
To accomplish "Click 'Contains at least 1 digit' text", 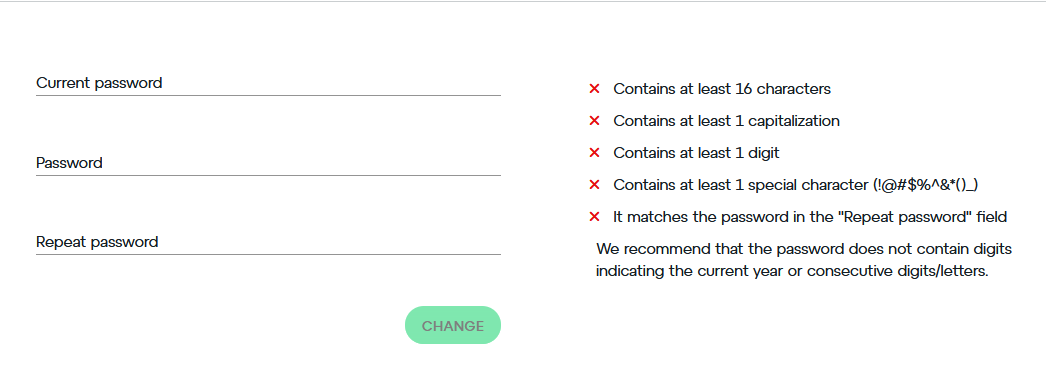I will coord(696,153).
